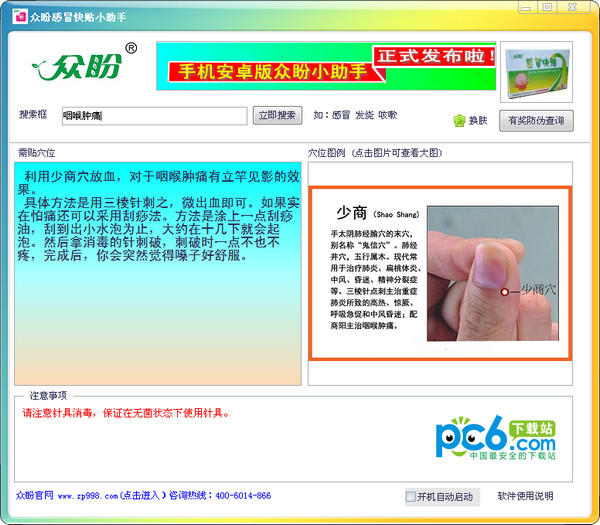
Task: Click the 搜索框 label
Action: [x=33, y=114]
